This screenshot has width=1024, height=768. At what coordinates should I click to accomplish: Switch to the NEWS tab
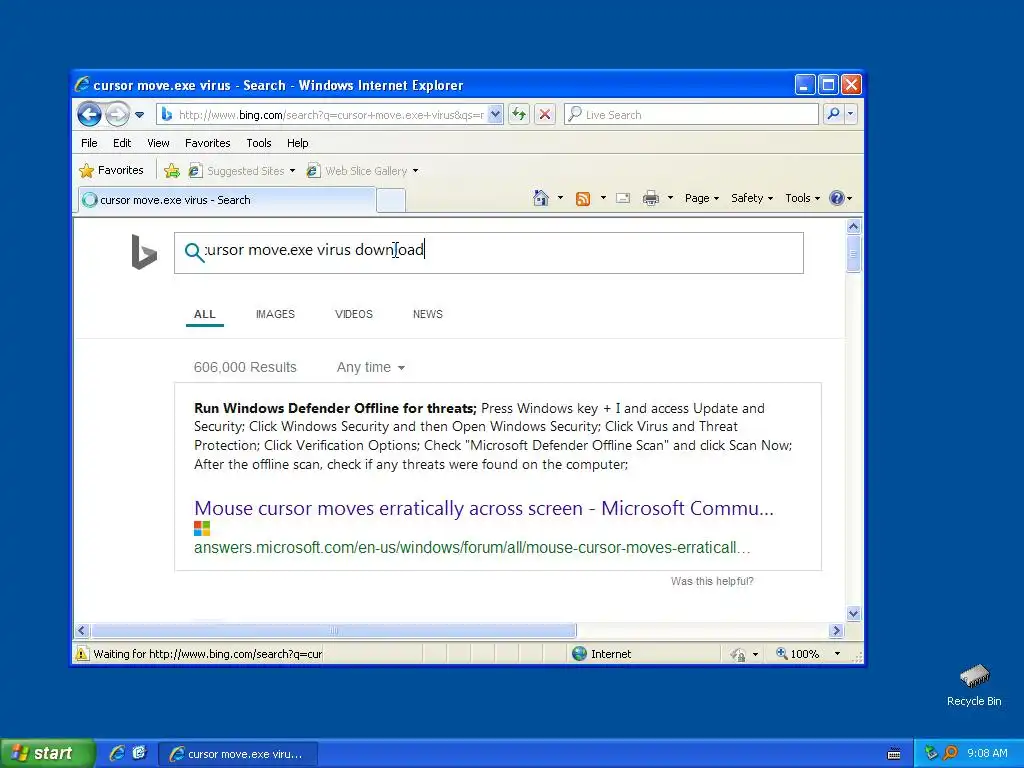[x=428, y=314]
